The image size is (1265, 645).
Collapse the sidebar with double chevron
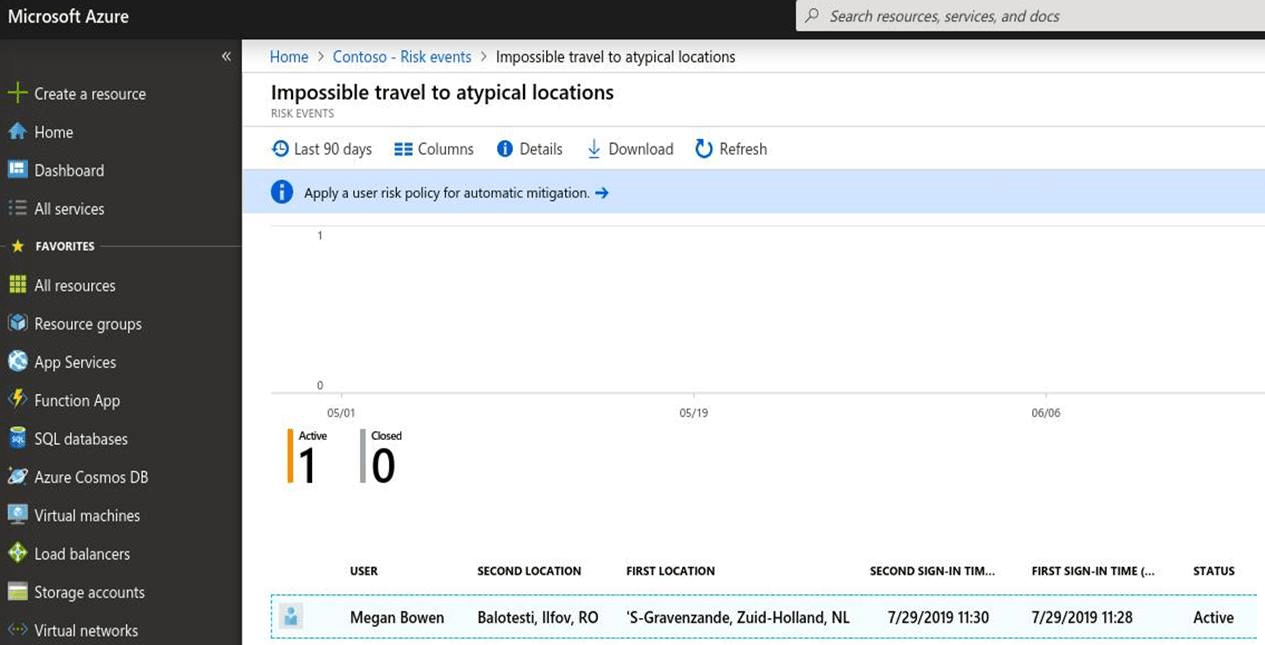click(226, 57)
